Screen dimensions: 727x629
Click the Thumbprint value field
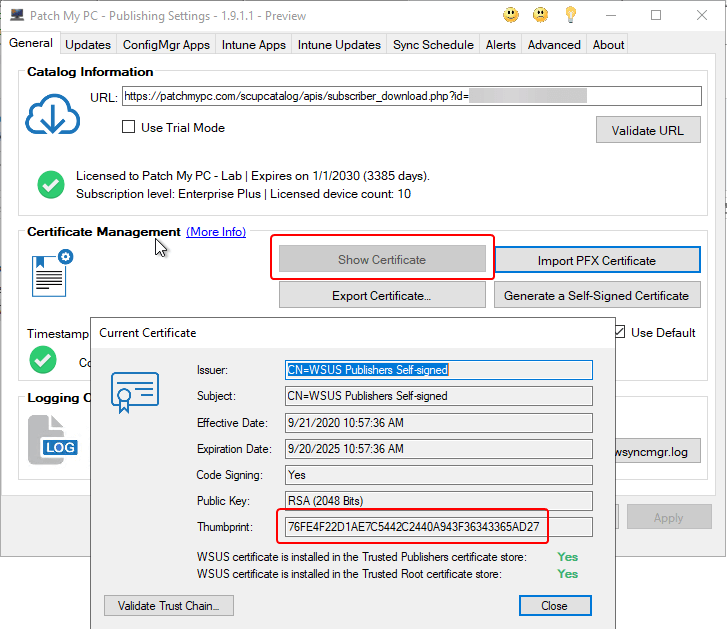point(439,527)
